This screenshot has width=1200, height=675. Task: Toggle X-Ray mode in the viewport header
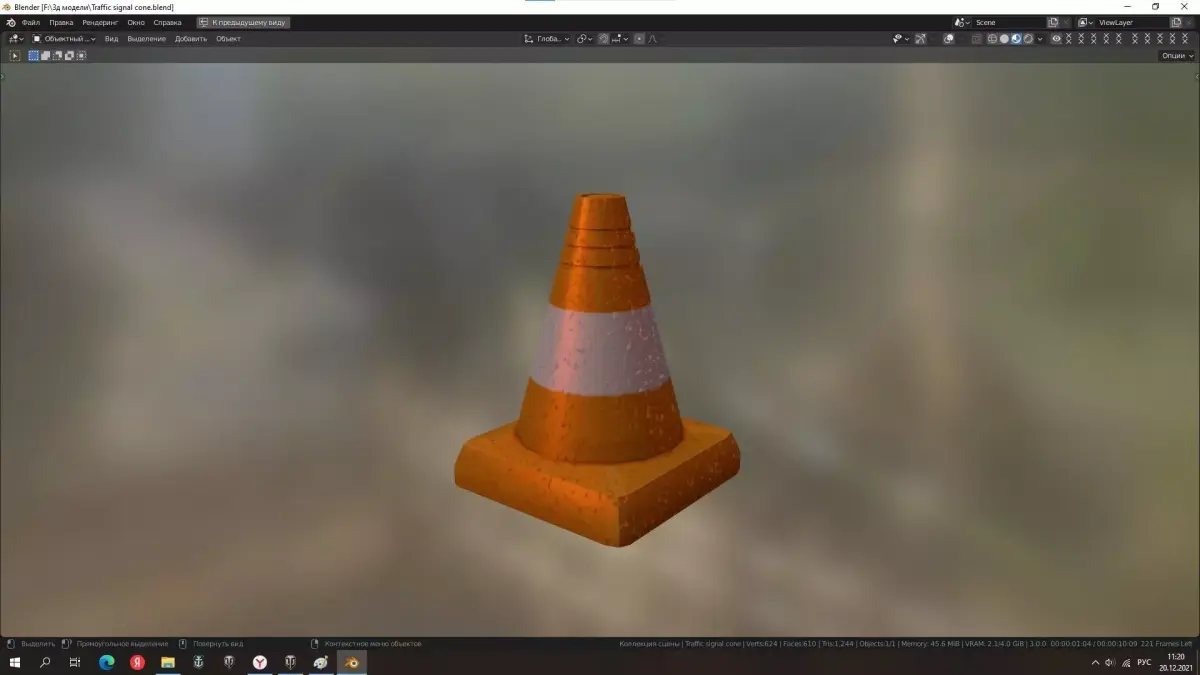click(x=978, y=39)
